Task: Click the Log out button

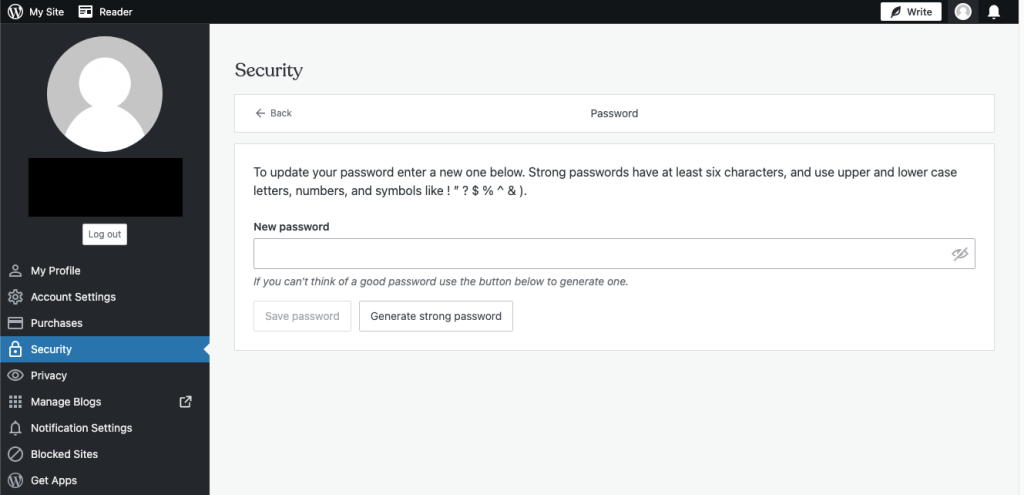Action: tap(104, 234)
